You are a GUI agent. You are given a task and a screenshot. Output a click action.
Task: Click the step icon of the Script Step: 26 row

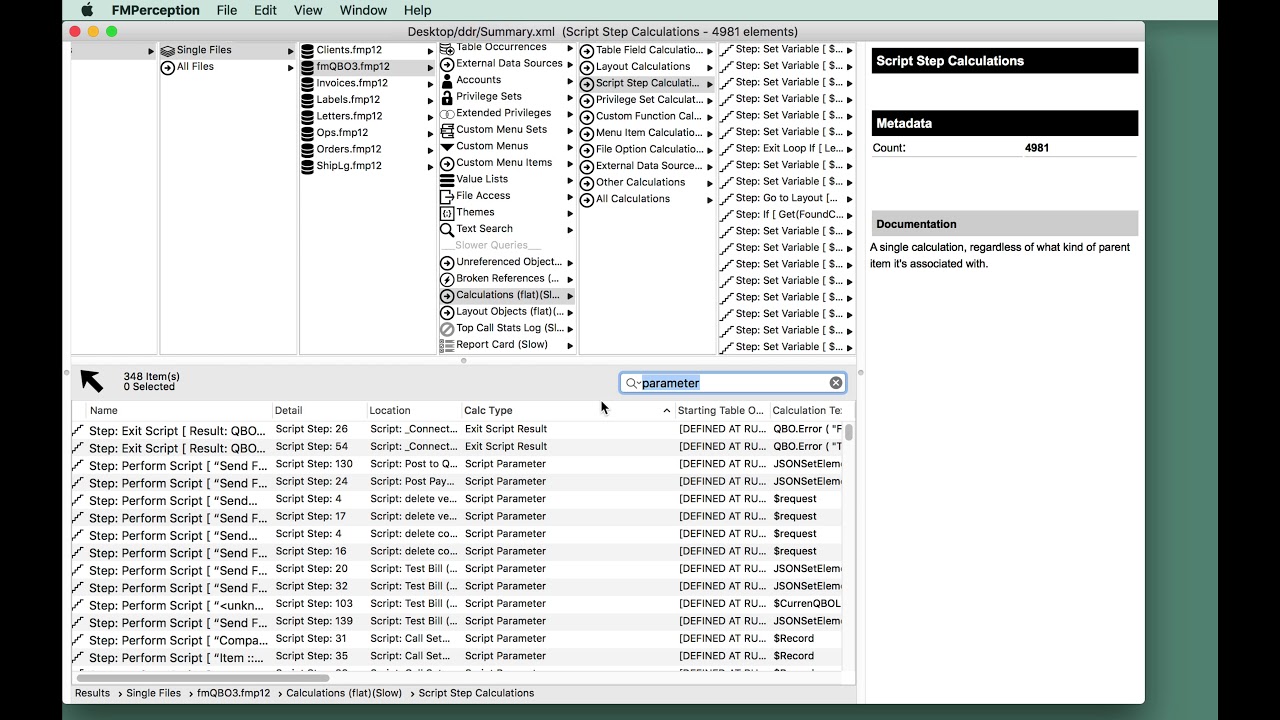click(78, 430)
